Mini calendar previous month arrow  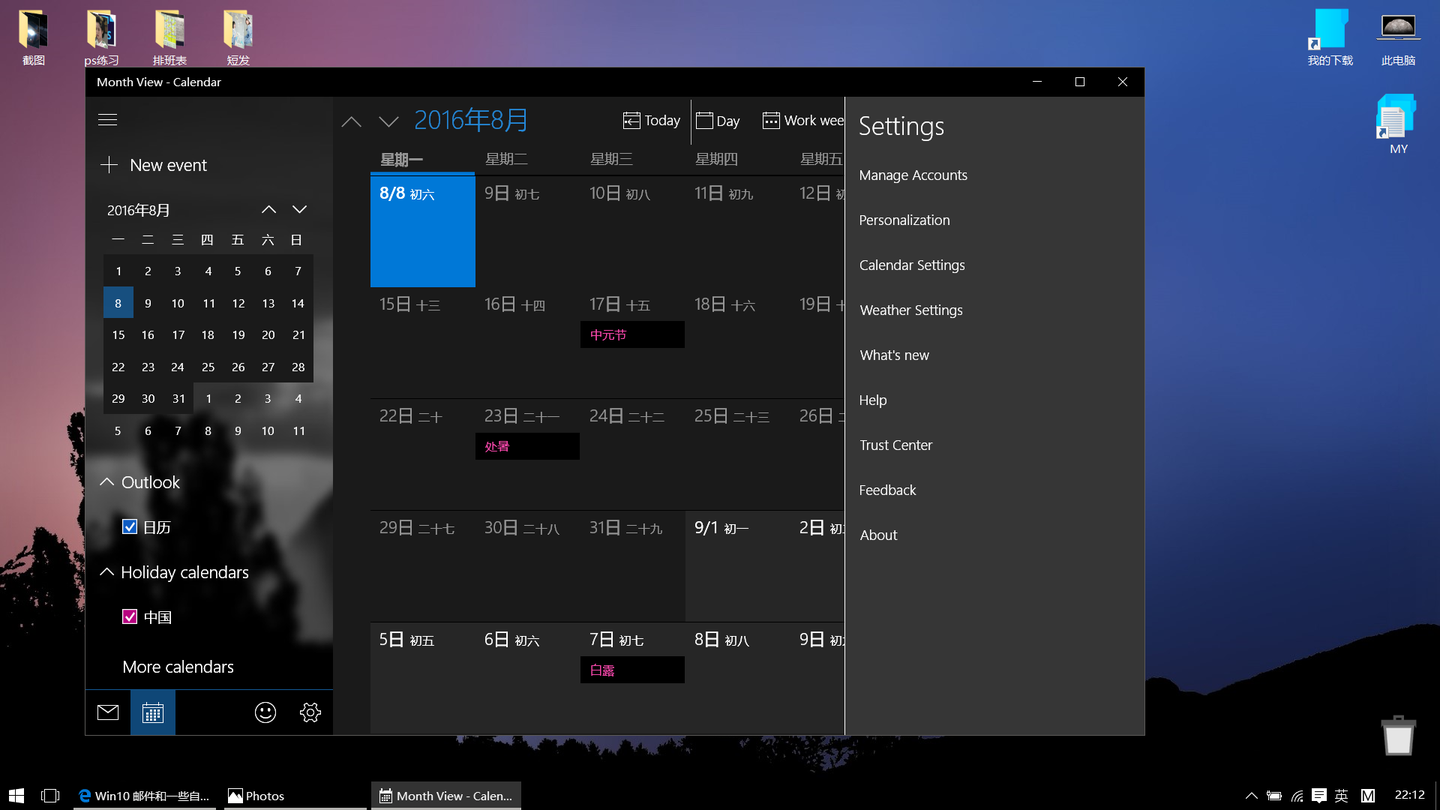pos(269,209)
